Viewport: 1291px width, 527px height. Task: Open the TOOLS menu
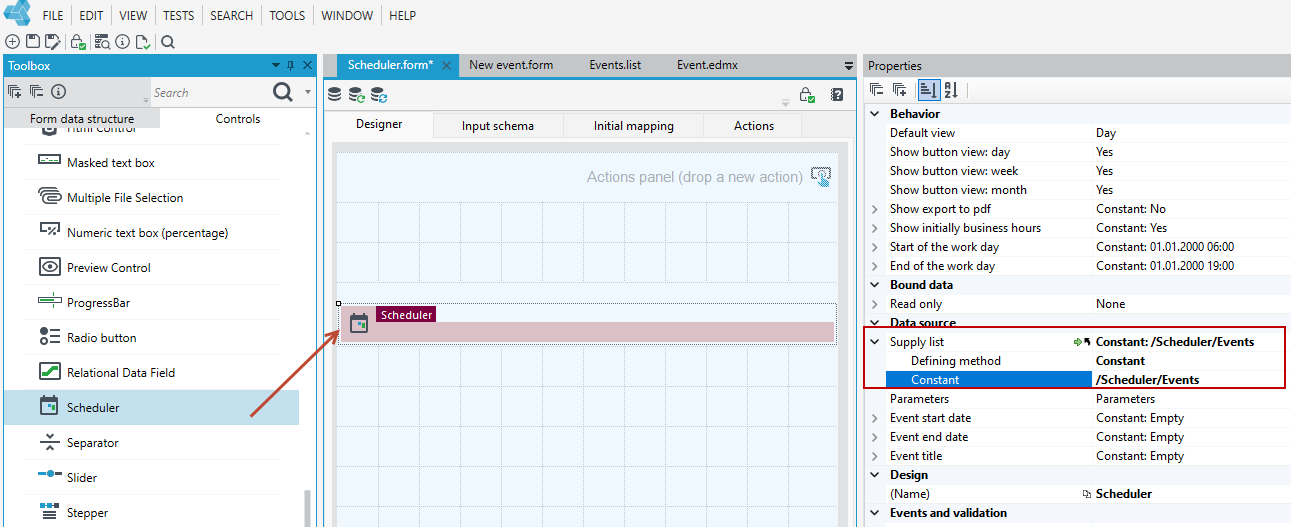click(287, 16)
